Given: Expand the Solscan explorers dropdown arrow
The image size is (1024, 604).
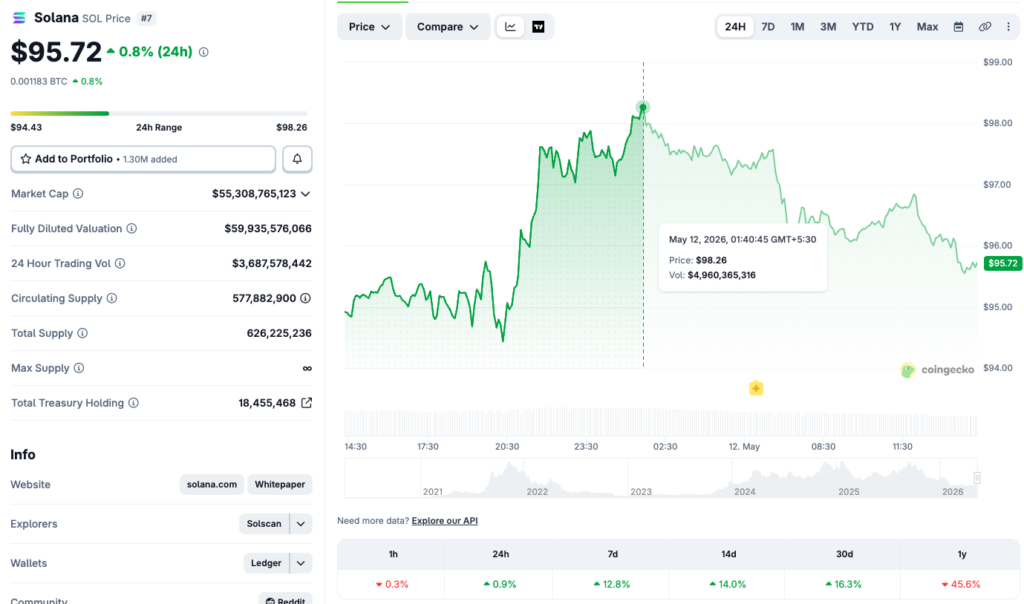Looking at the screenshot, I should pos(301,524).
